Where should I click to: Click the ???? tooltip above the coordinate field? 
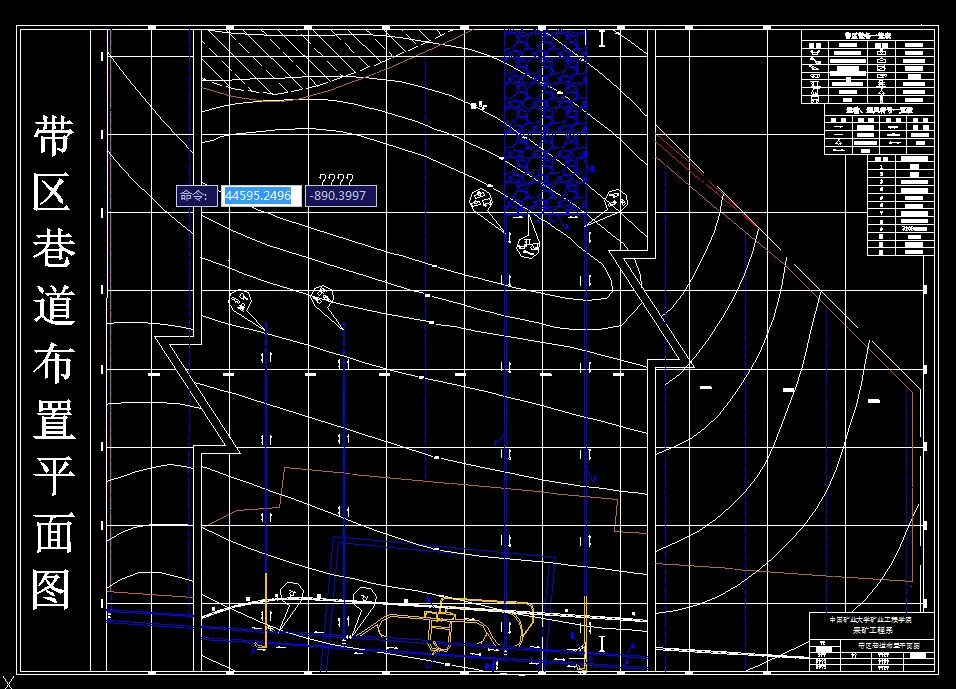pyautogui.click(x=336, y=179)
